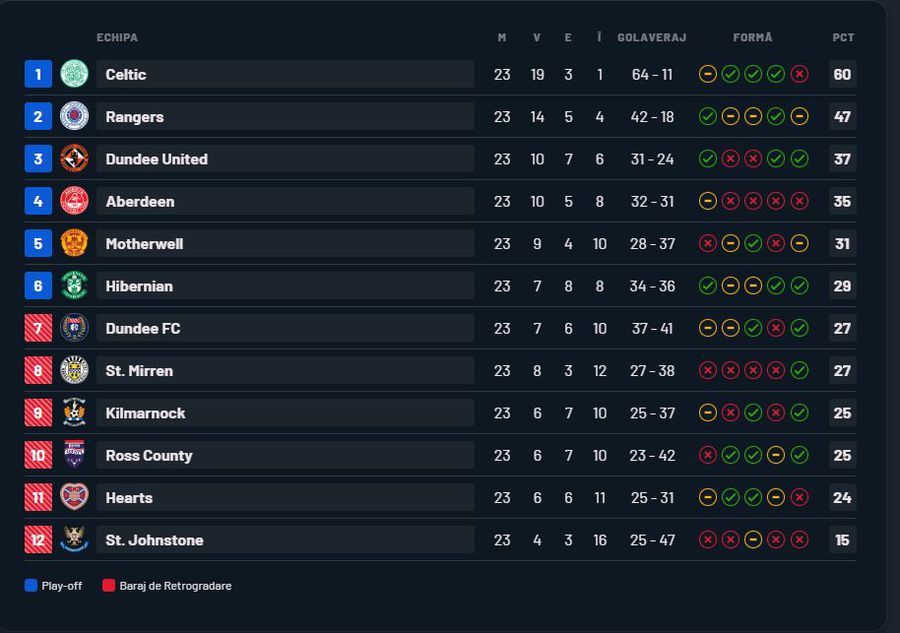Sort table by GOLAVERAJ column header
Image resolution: width=900 pixels, height=633 pixels.
click(x=652, y=38)
